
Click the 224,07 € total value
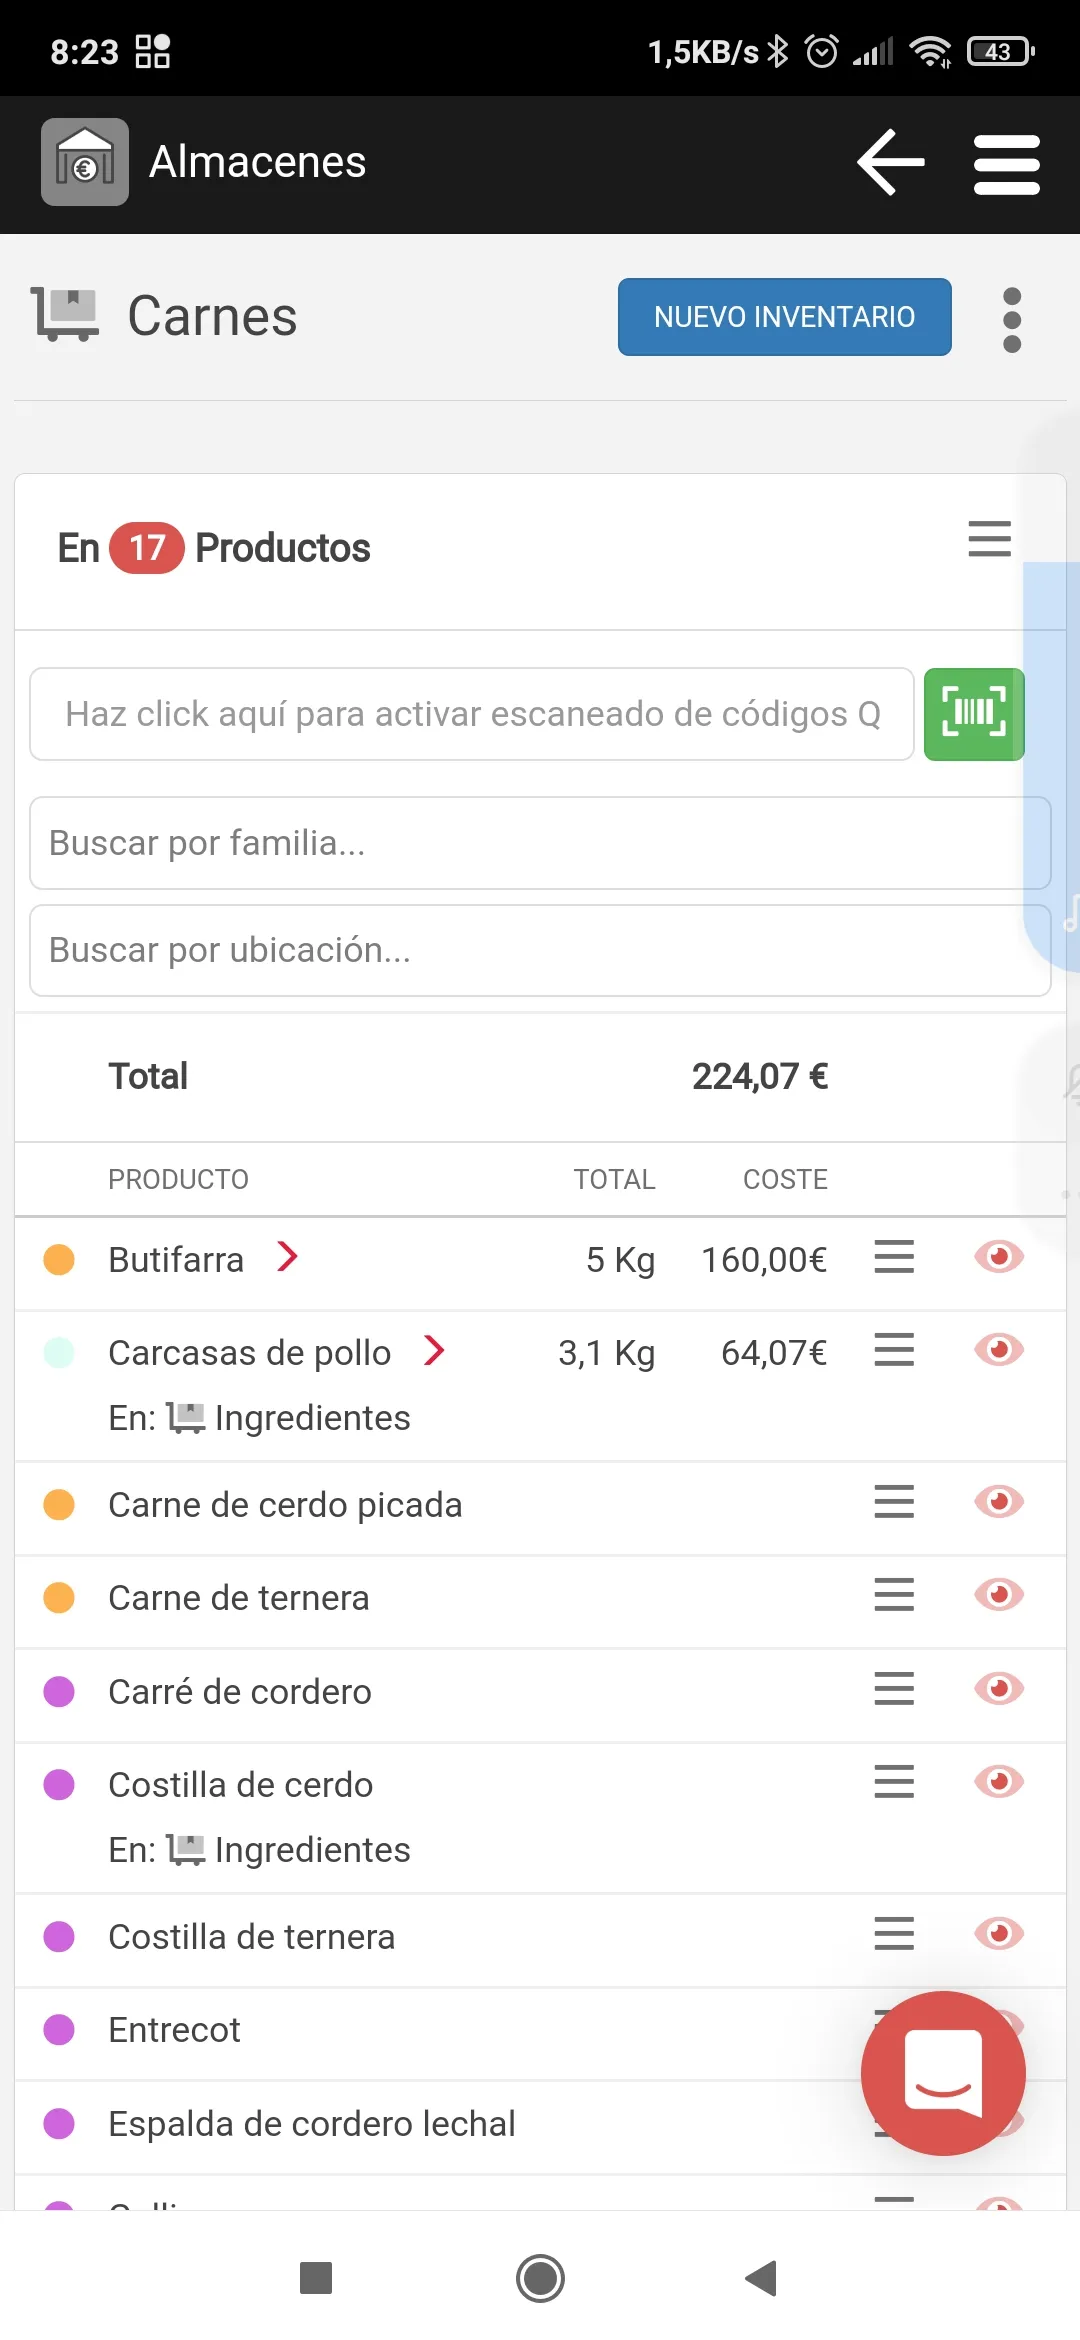pyautogui.click(x=760, y=1076)
